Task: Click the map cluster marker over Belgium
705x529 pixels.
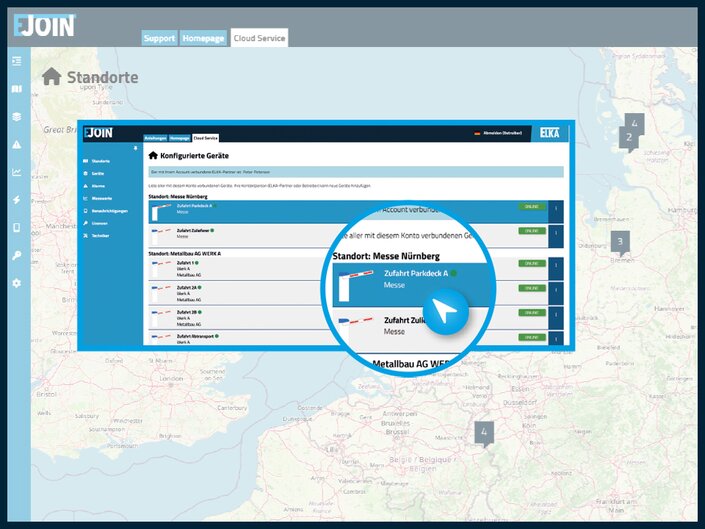Action: 485,433
